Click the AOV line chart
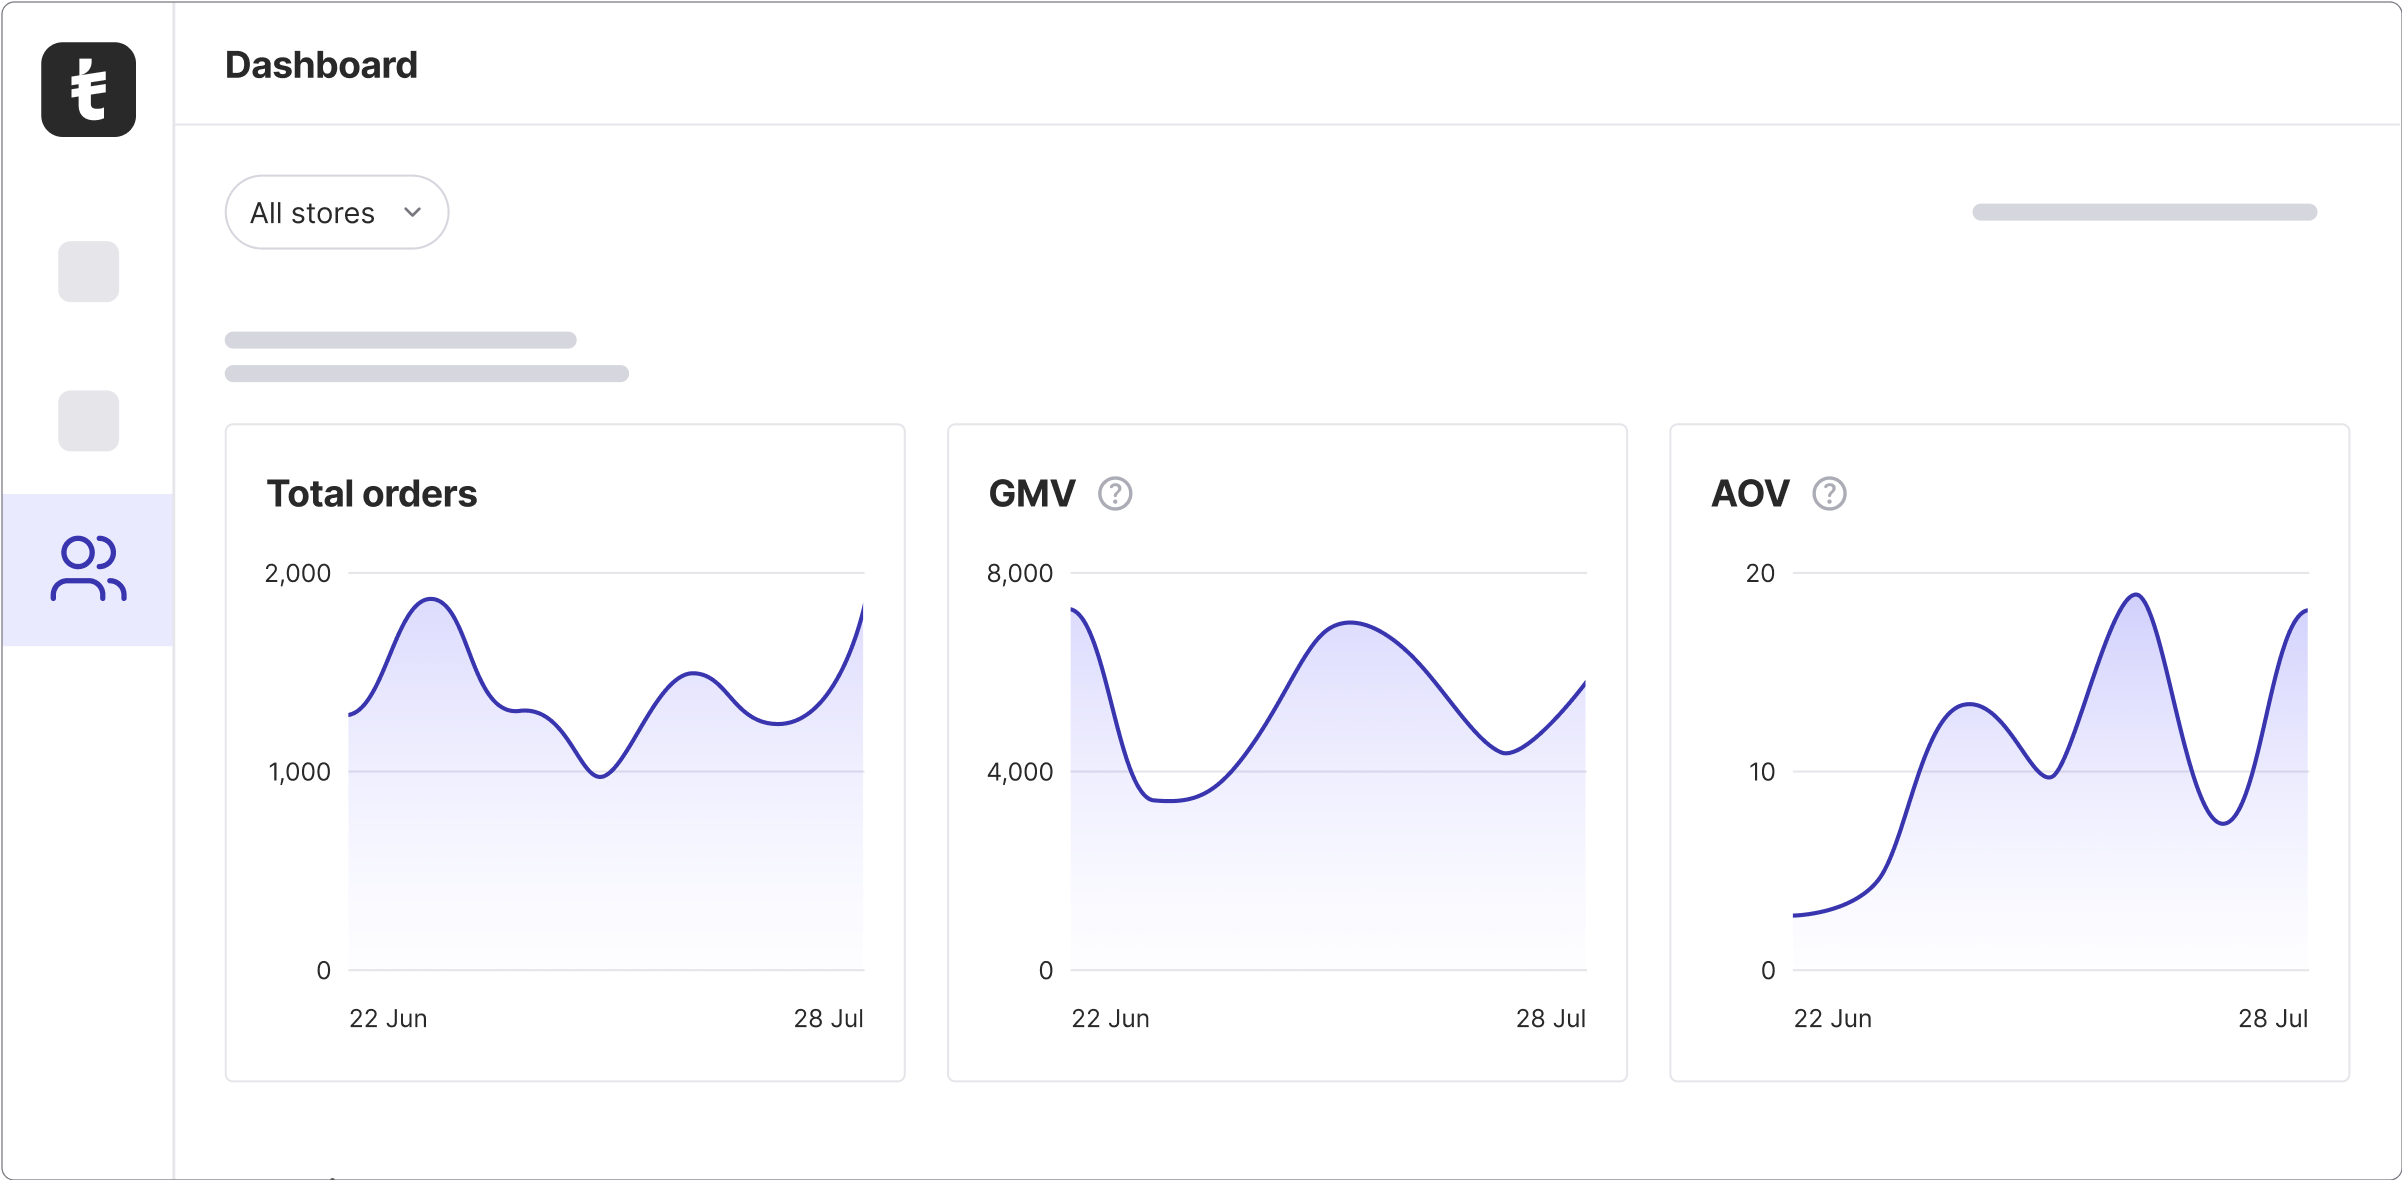Screen dimensions: 2402x1180 click(2051, 771)
